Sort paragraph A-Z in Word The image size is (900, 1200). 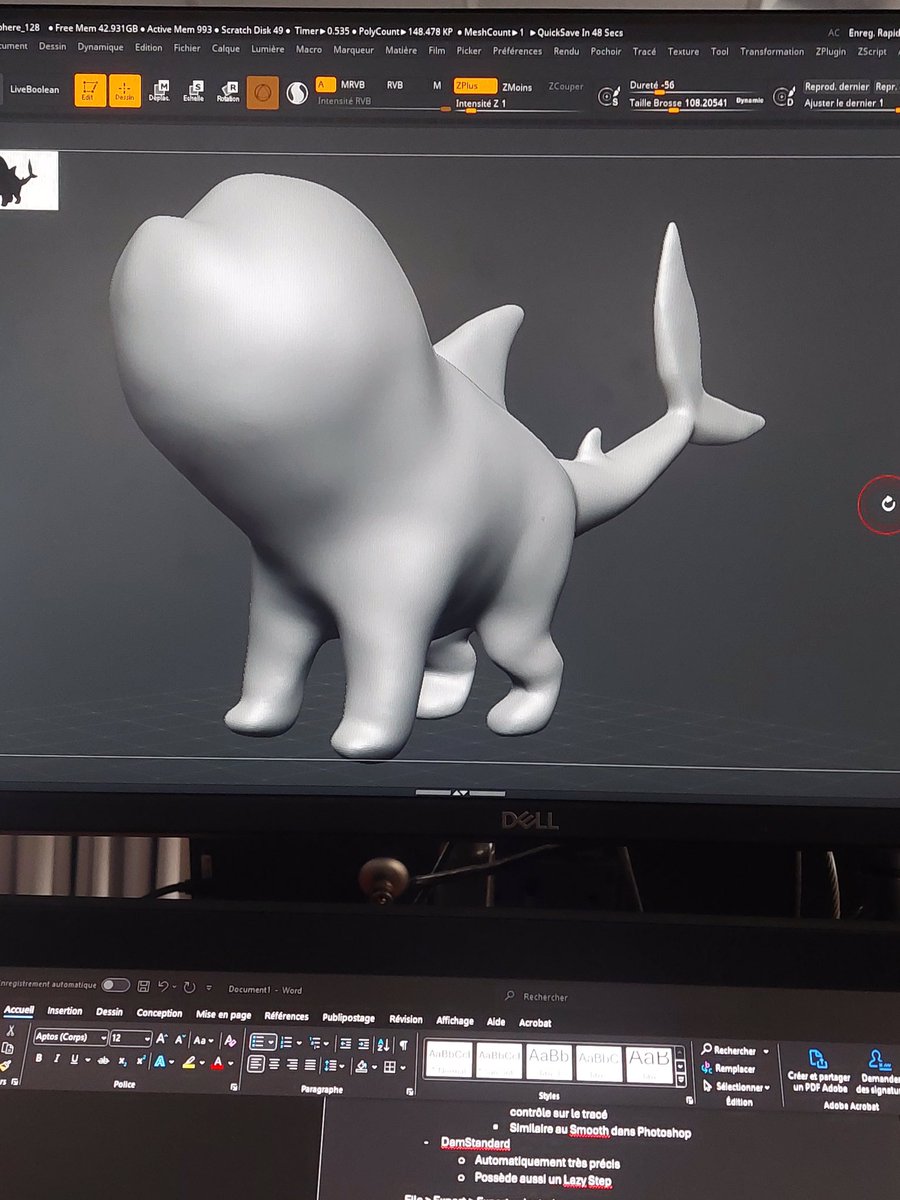[384, 1044]
